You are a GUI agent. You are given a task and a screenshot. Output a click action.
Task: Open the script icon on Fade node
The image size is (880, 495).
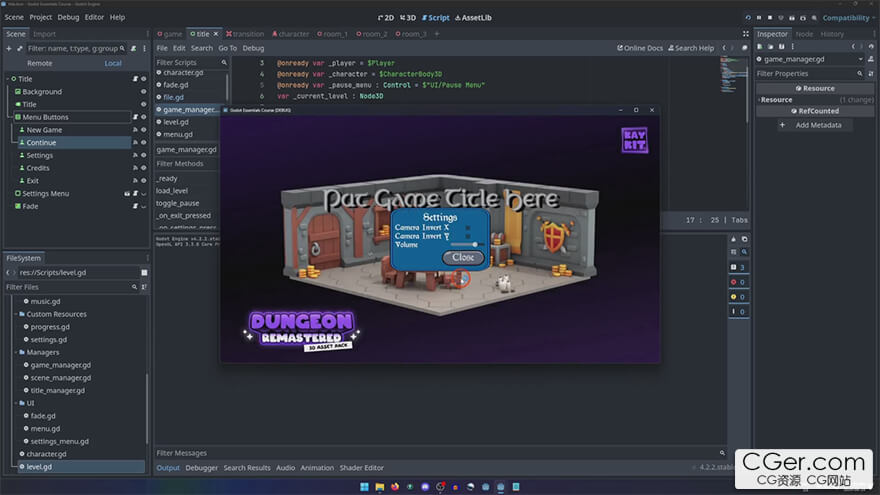[x=135, y=207]
